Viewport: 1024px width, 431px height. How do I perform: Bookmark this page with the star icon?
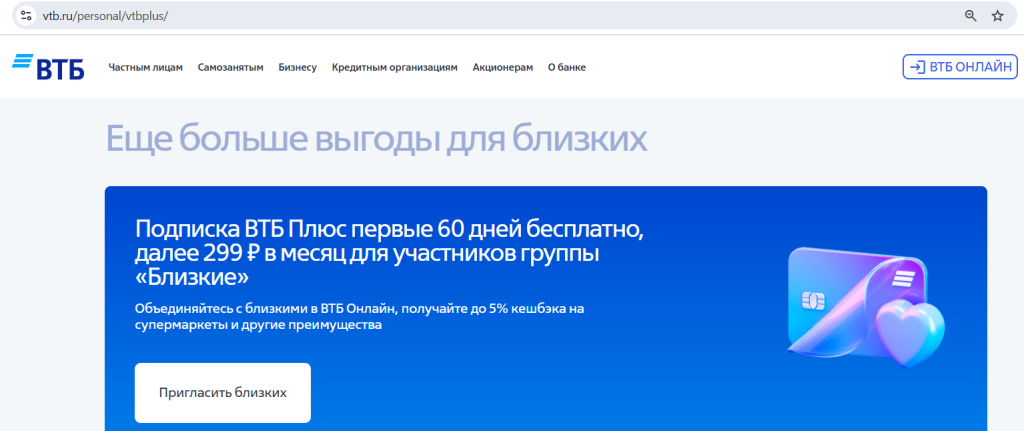[x=997, y=16]
